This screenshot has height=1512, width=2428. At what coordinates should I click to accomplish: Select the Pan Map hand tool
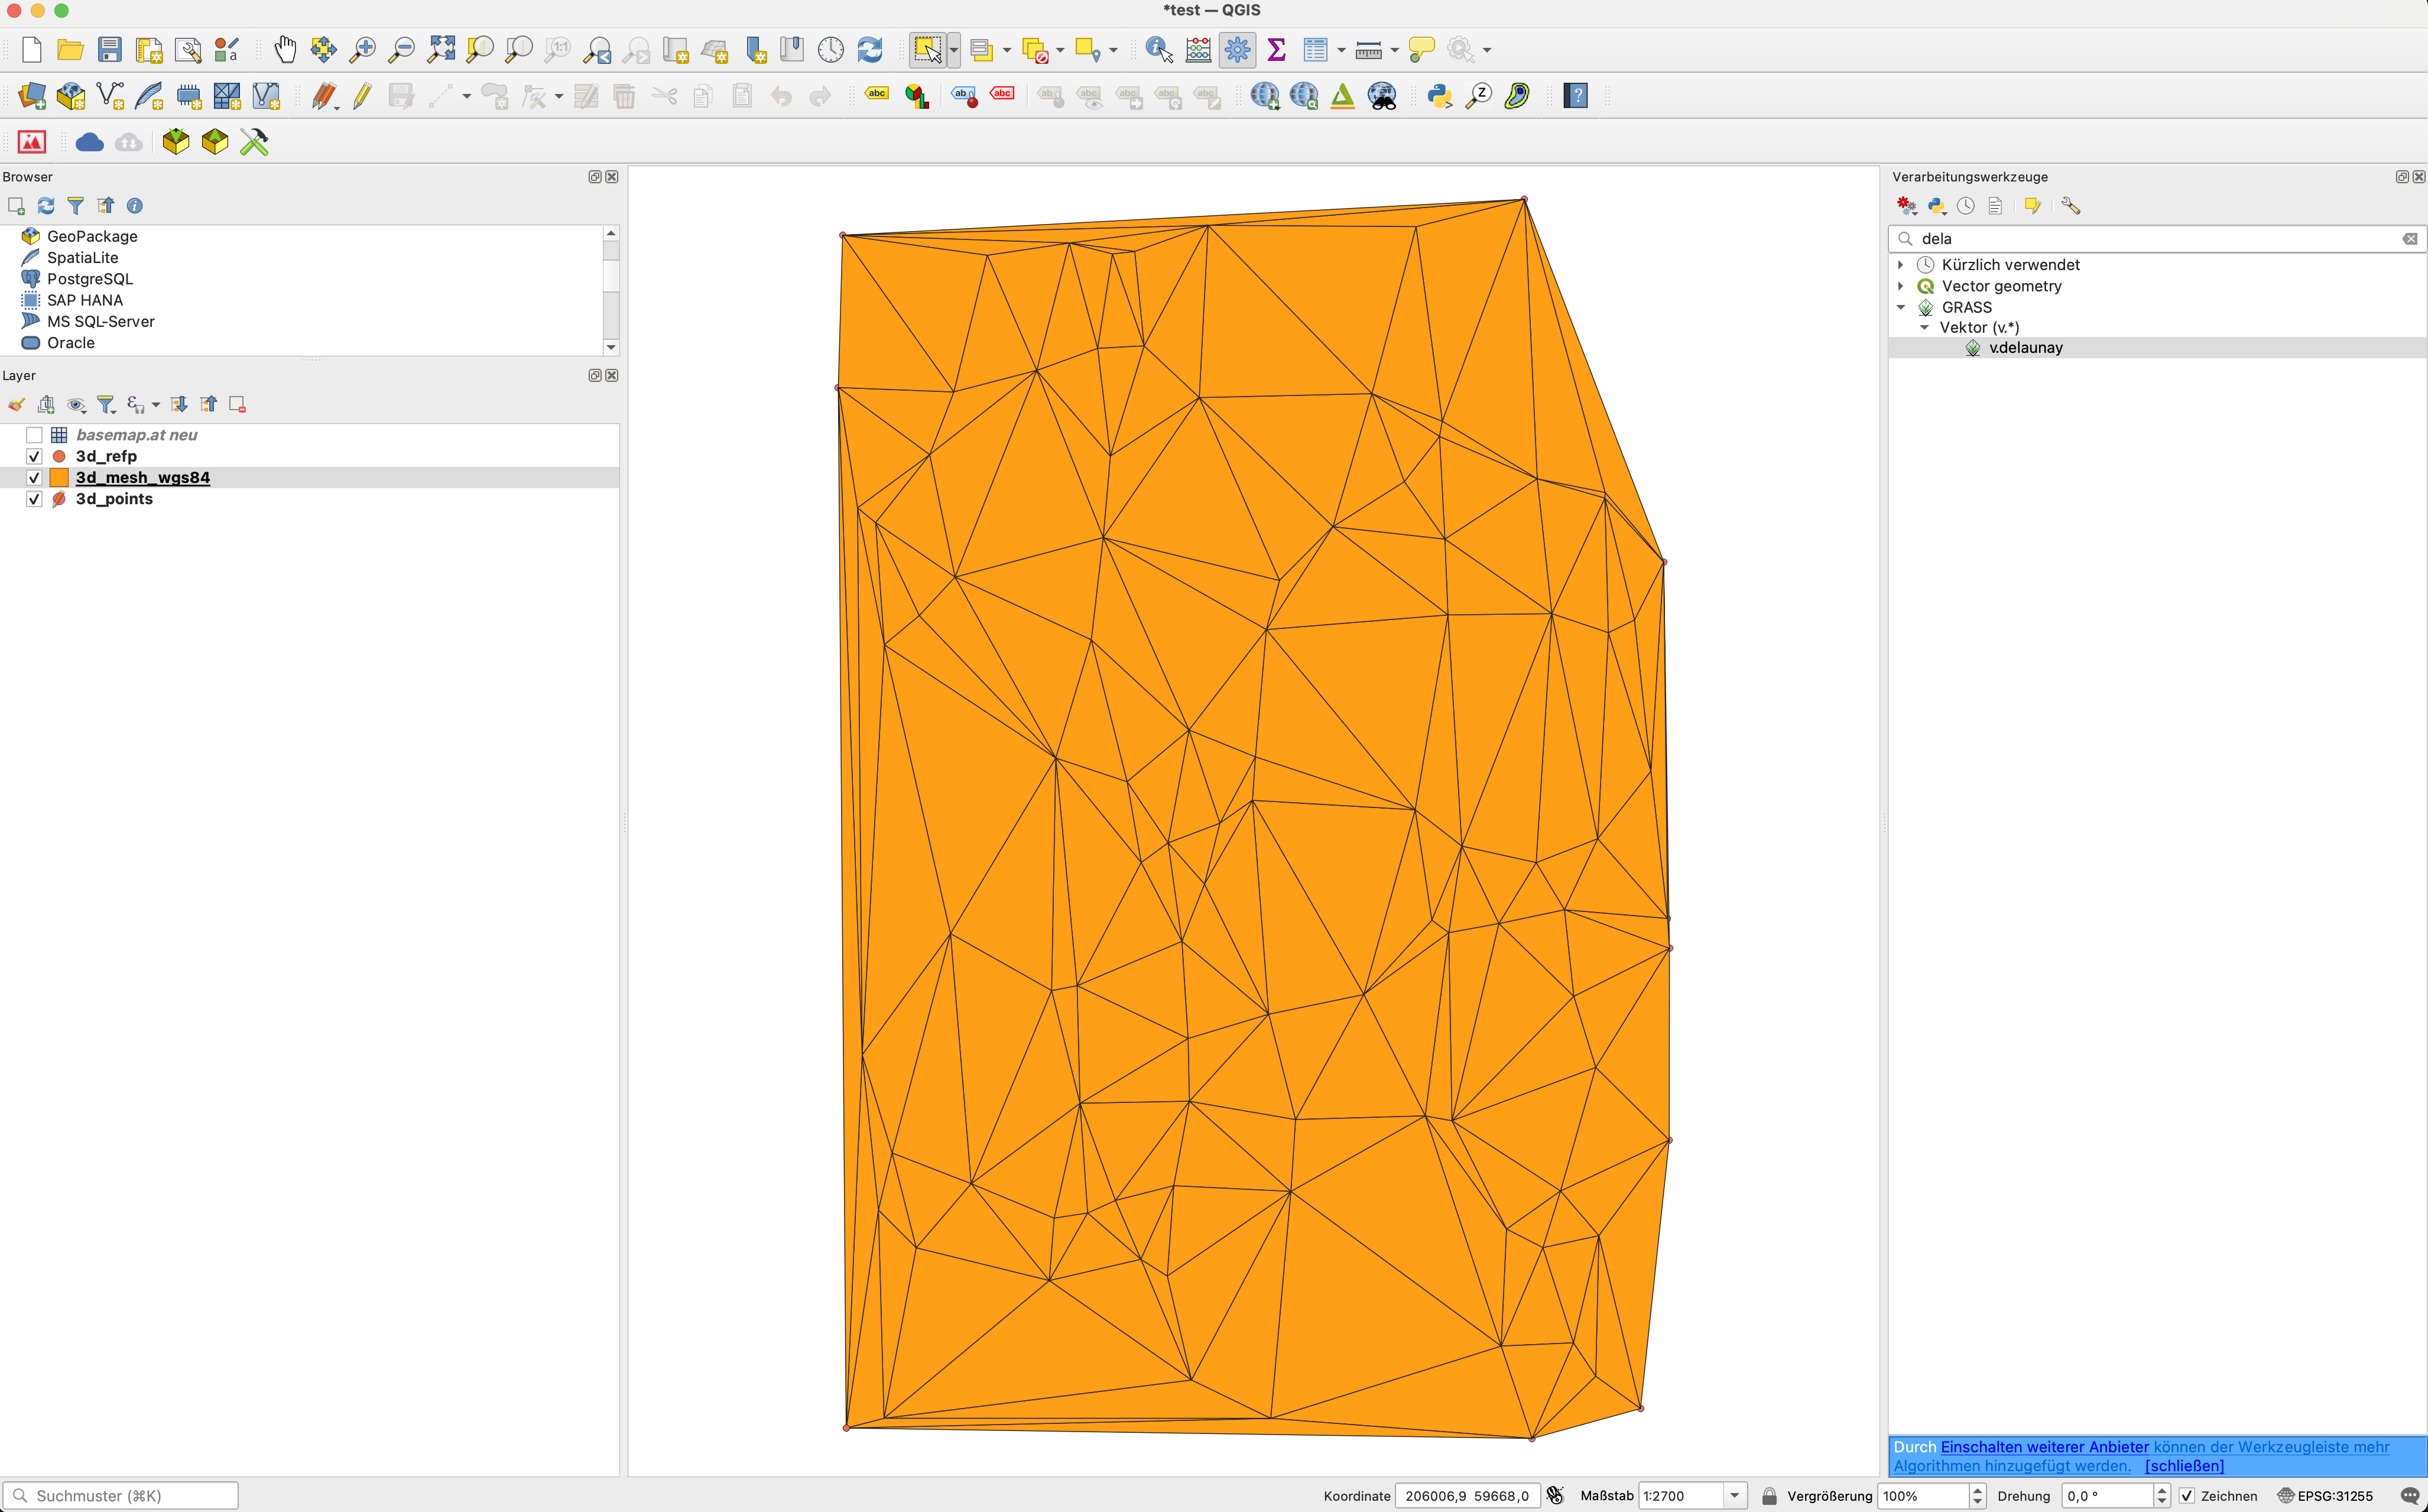[285, 49]
